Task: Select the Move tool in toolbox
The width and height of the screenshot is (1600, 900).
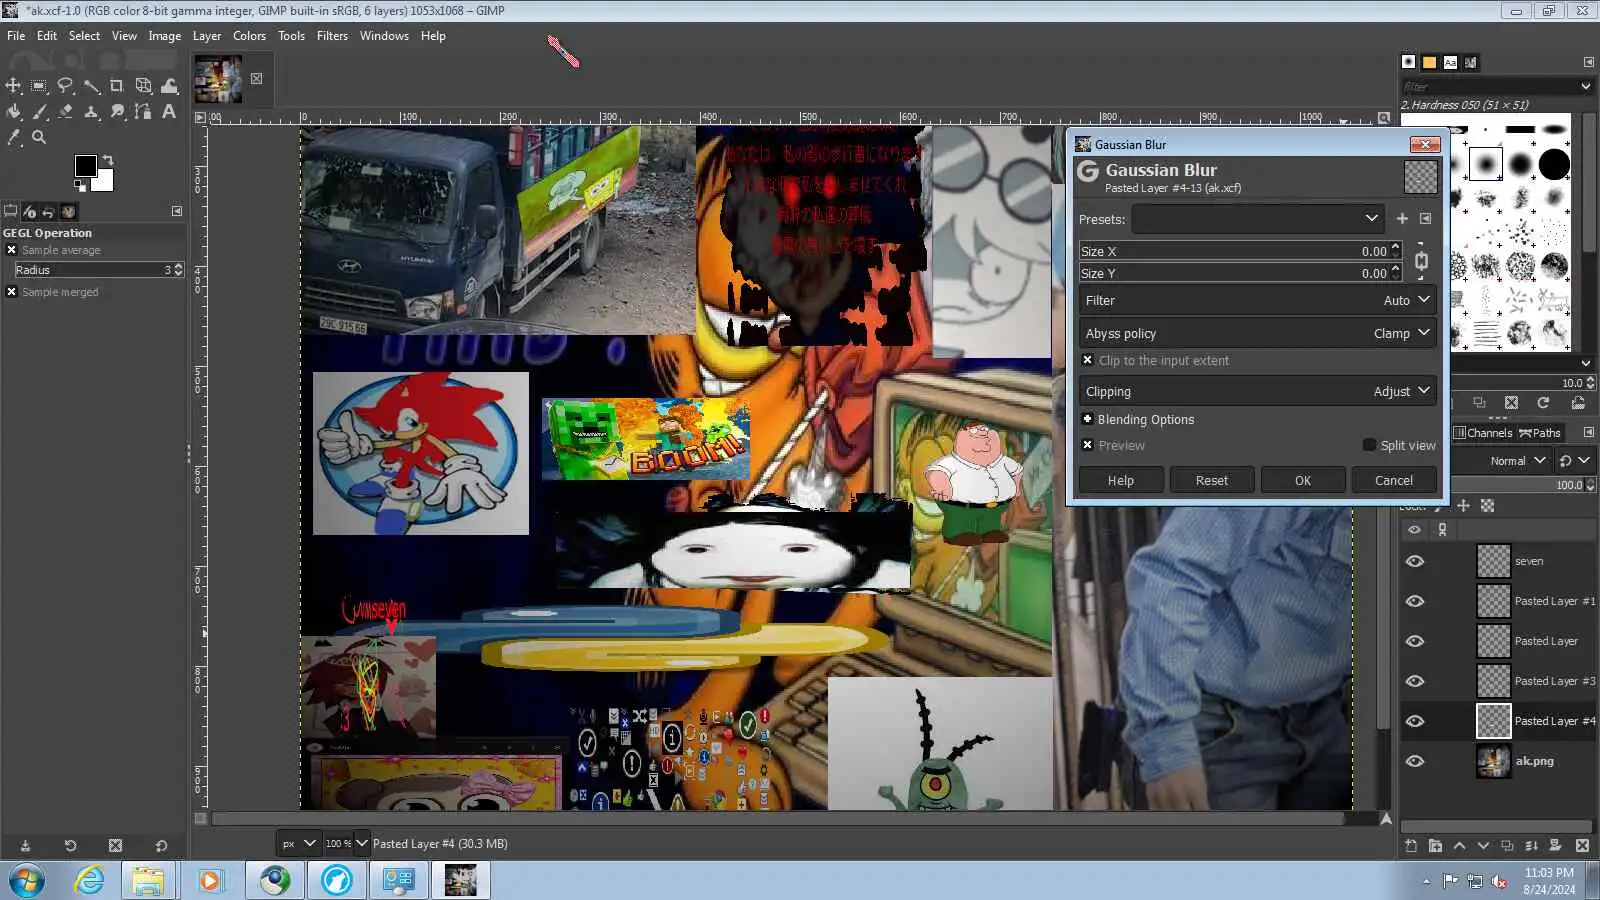Action: point(13,86)
